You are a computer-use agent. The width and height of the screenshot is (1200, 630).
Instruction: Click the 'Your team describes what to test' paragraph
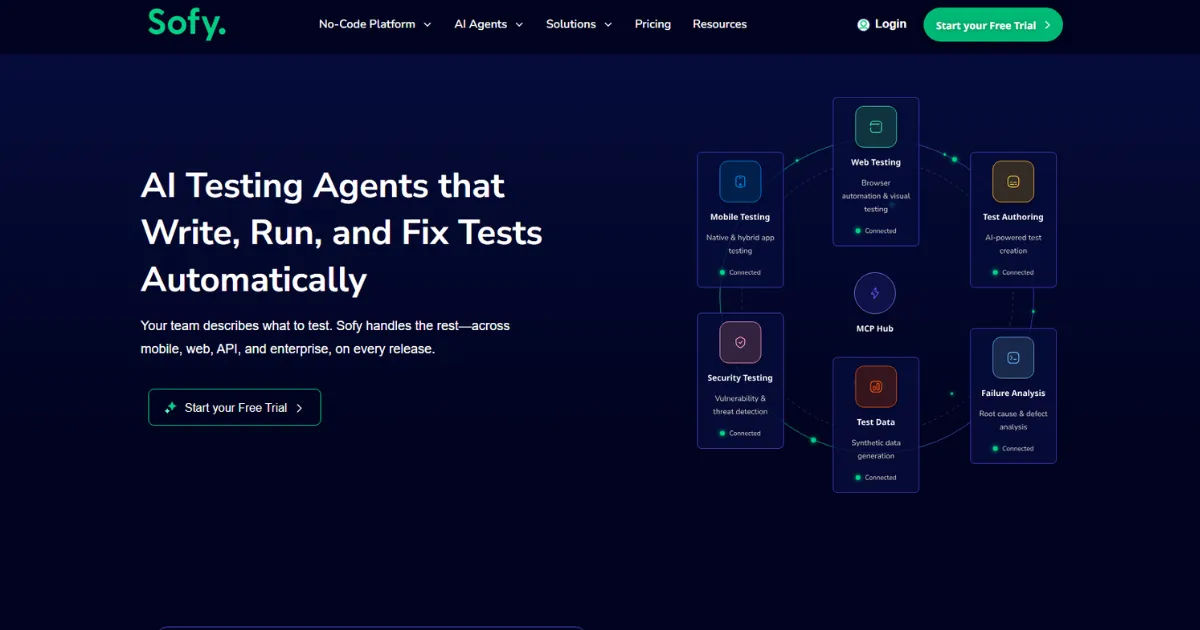coord(325,338)
